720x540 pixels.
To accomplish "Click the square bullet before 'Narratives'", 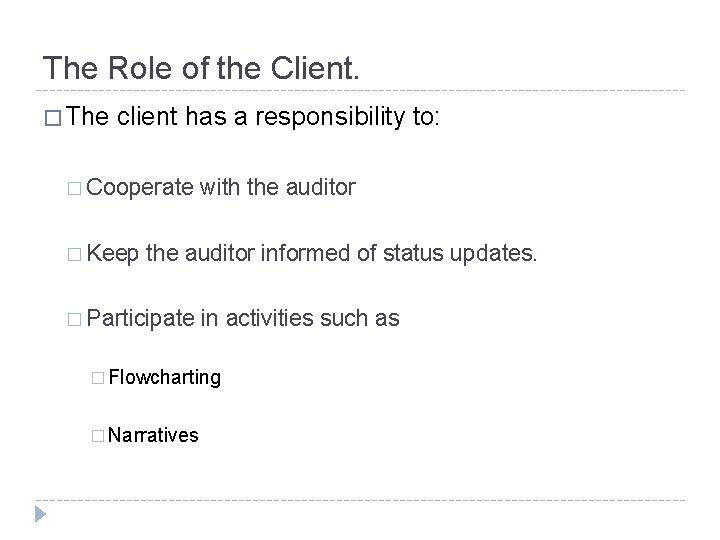I will 97,435.
